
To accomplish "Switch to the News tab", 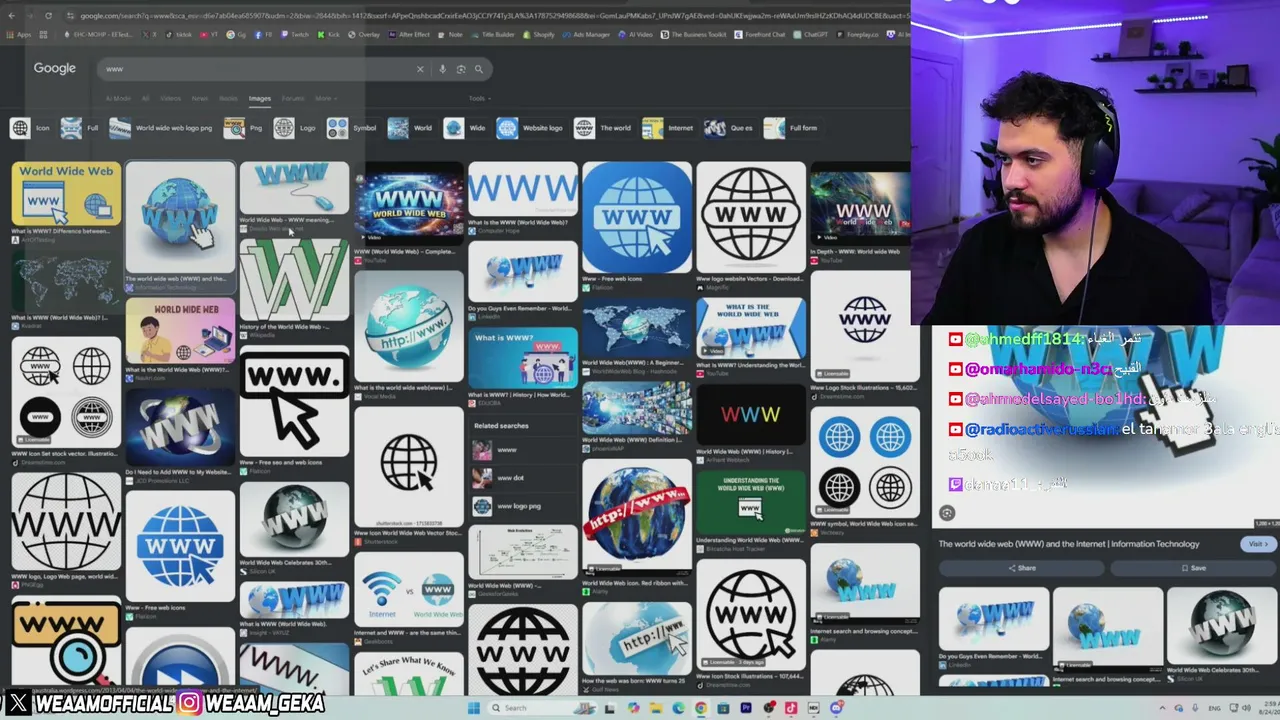I will pyautogui.click(x=200, y=98).
